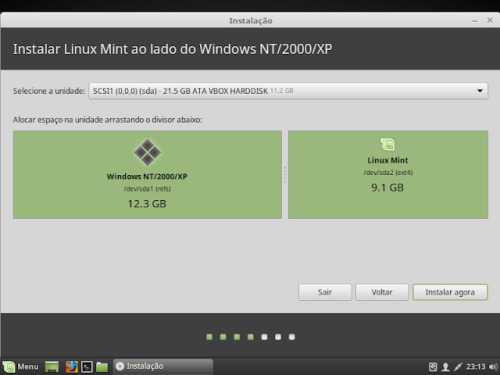
Task: Launch Firefox from the taskbar
Action: pos(72,367)
